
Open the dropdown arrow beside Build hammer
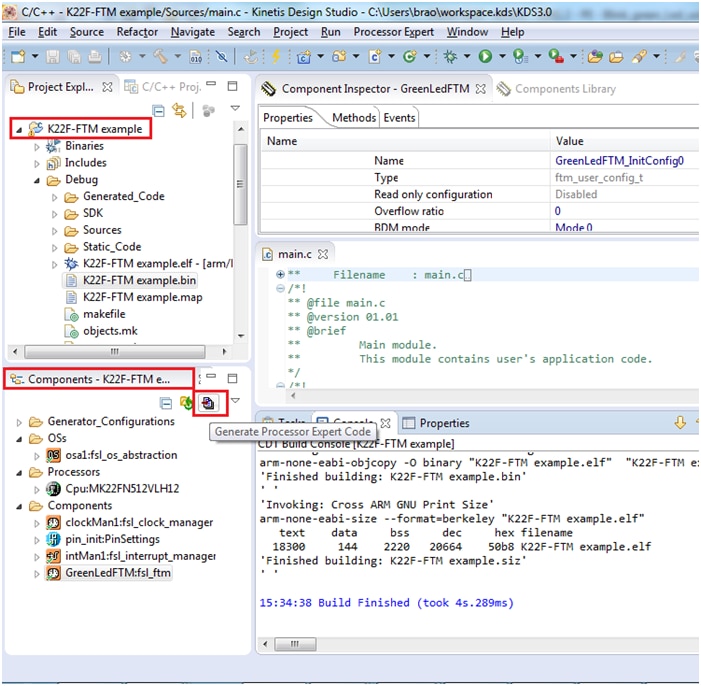point(178,57)
